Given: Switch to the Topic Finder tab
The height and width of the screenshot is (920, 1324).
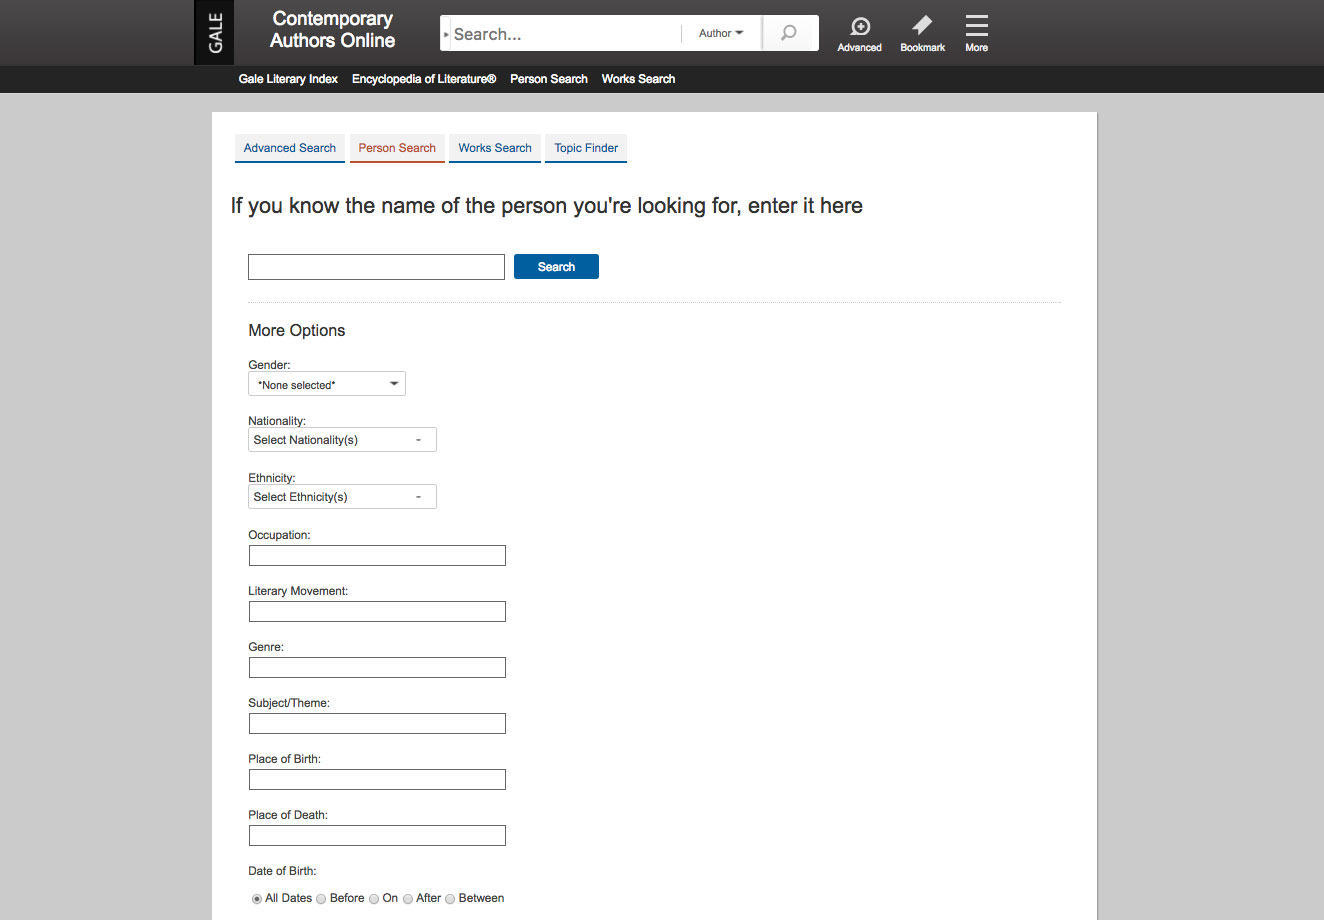Looking at the screenshot, I should [x=586, y=148].
